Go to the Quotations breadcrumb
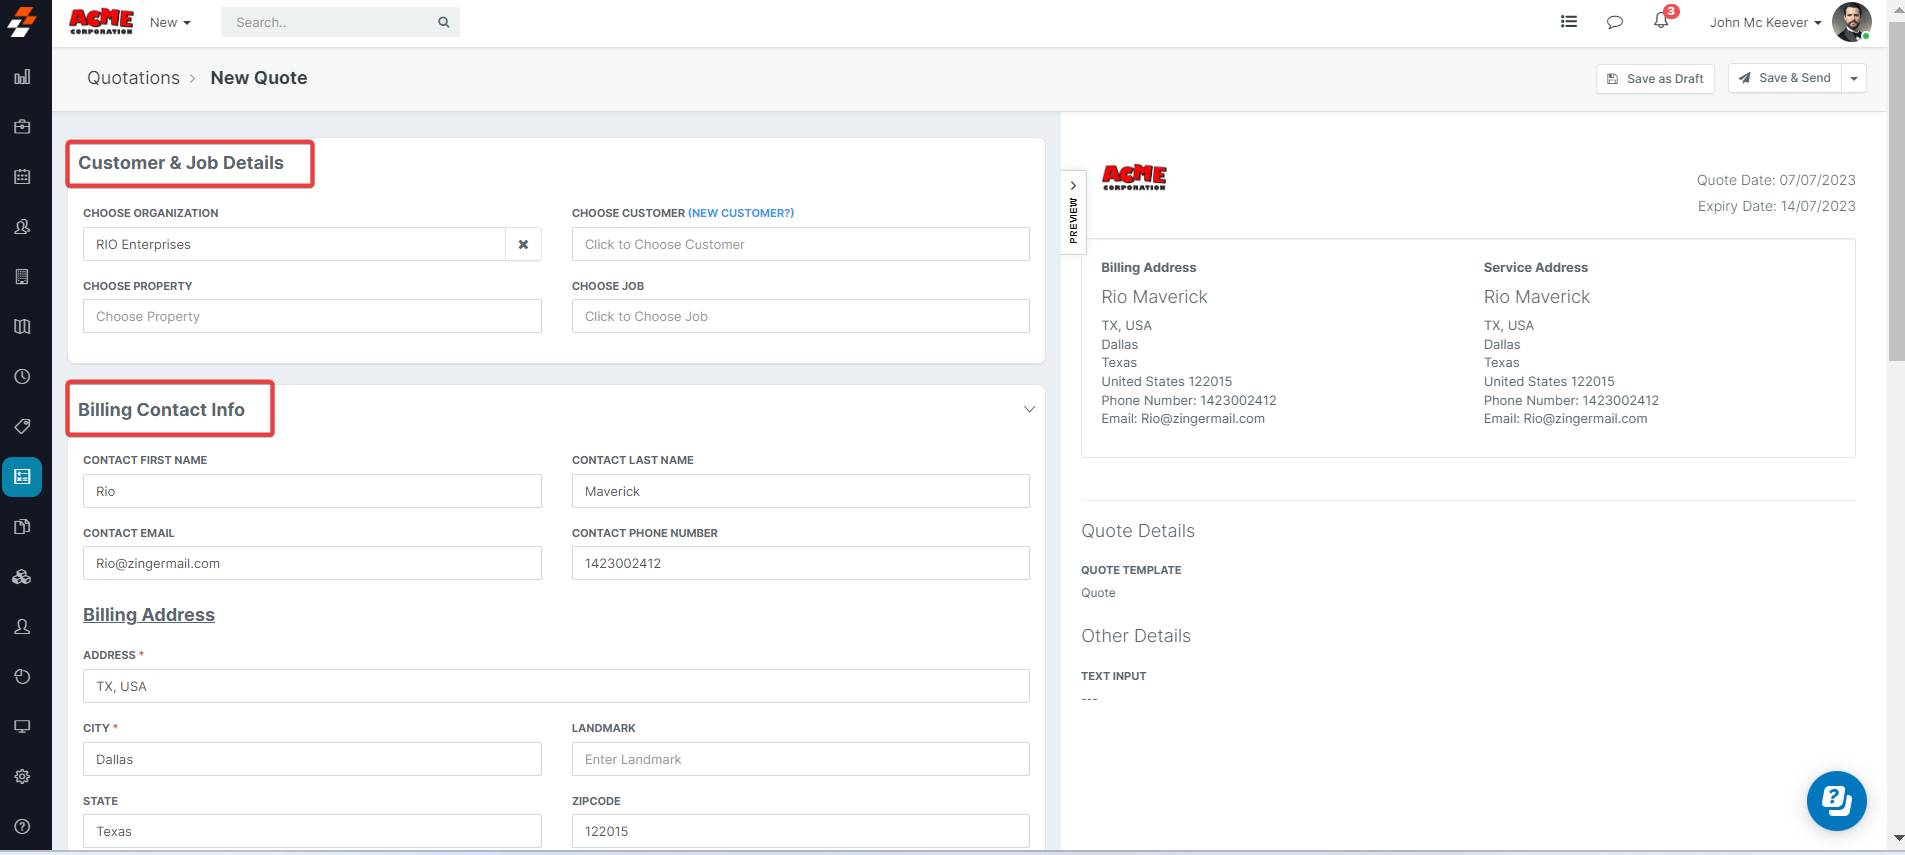 point(133,78)
